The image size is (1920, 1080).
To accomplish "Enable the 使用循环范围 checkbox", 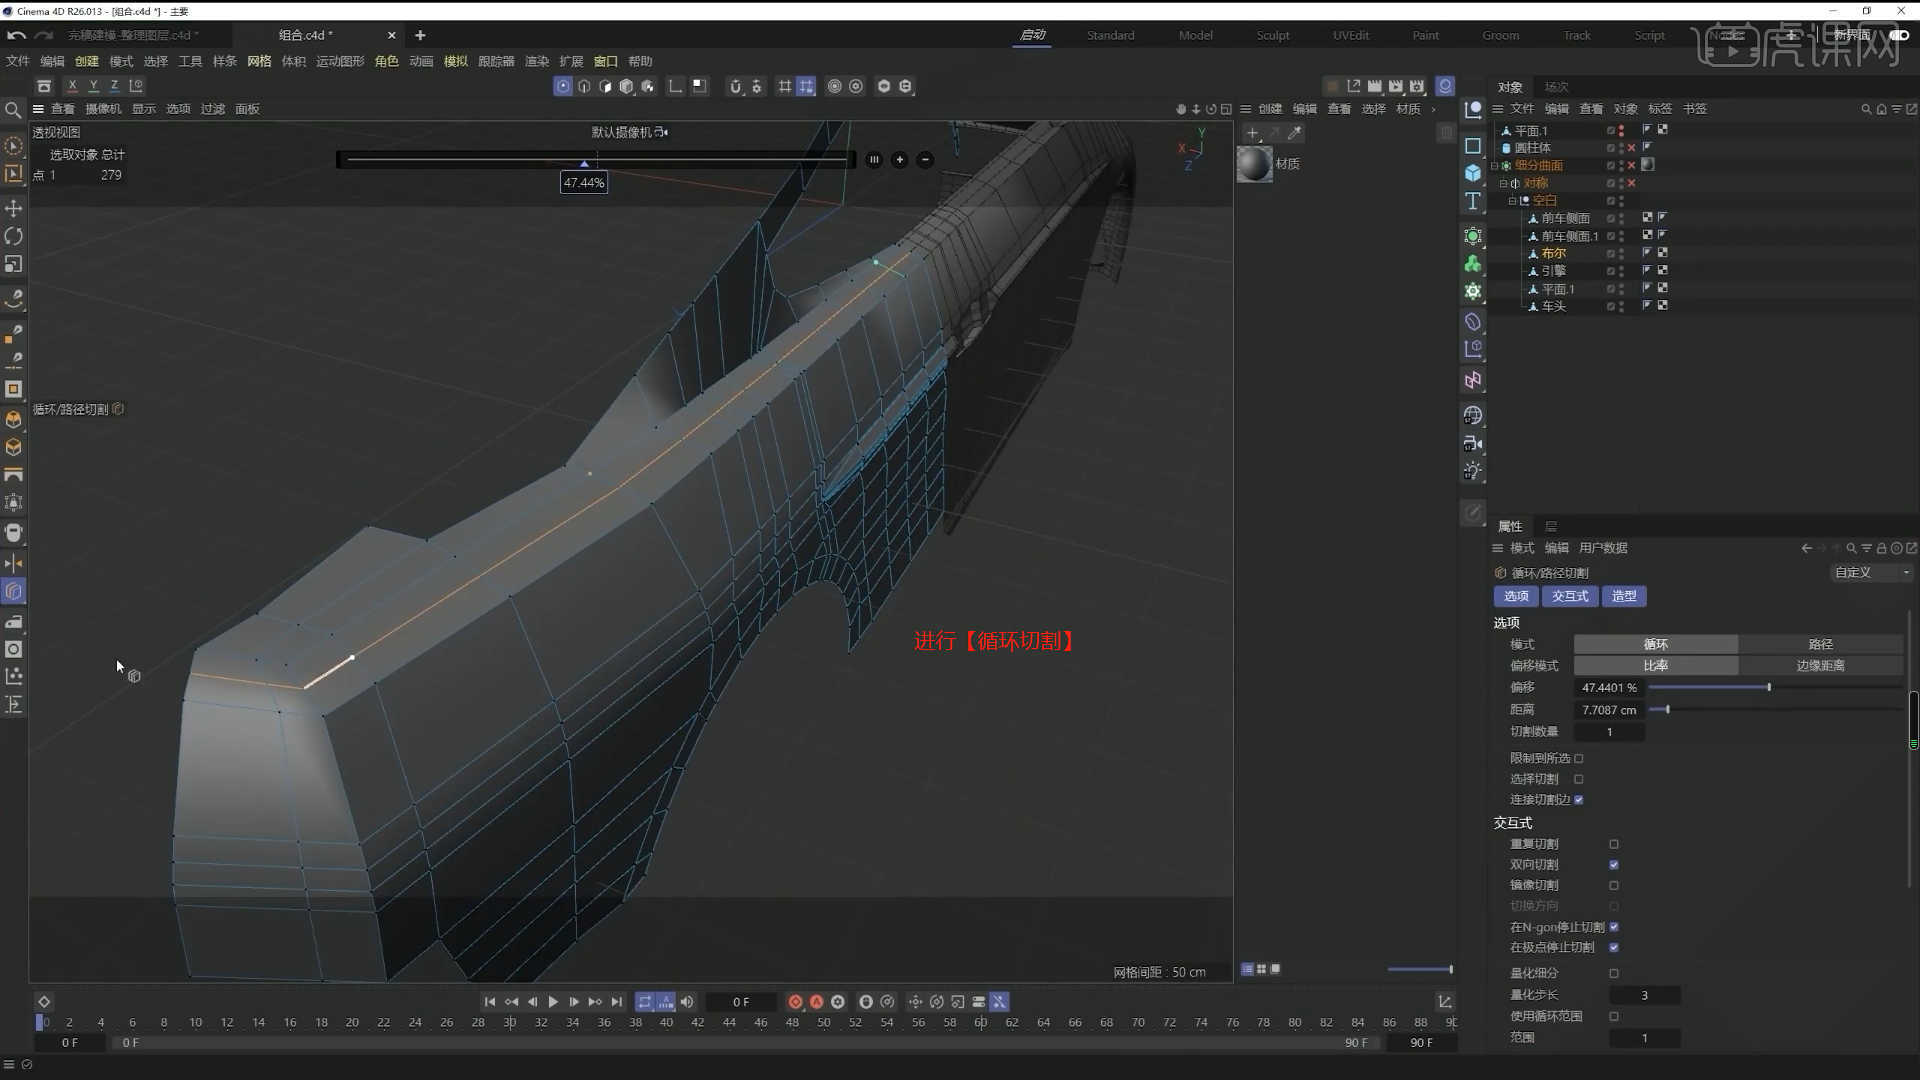I will pyautogui.click(x=1614, y=1016).
